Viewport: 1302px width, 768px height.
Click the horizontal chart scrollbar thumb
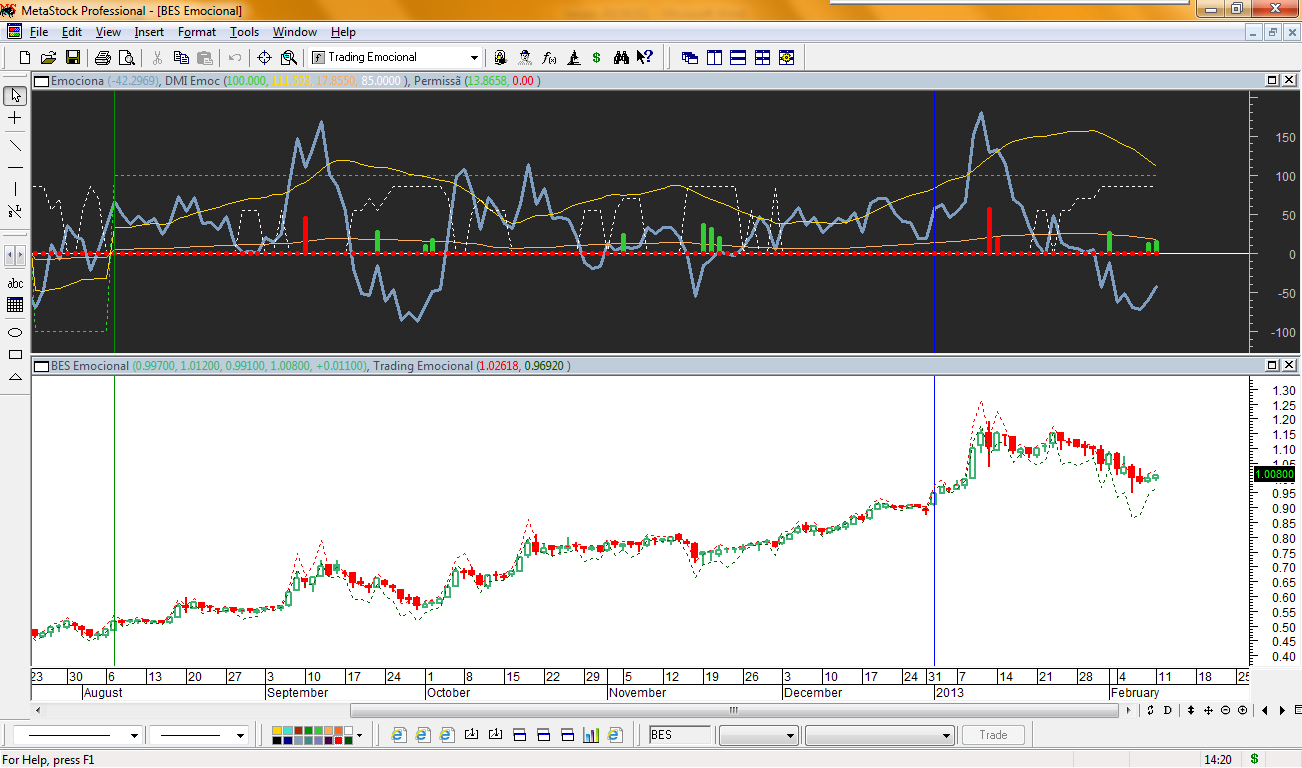pyautogui.click(x=733, y=710)
